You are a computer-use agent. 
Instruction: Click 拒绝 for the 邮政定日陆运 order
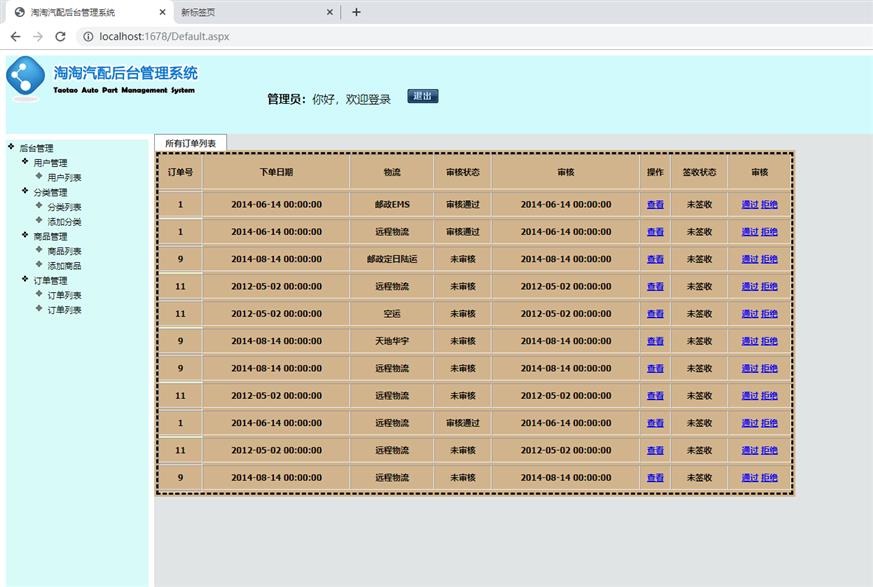769,259
